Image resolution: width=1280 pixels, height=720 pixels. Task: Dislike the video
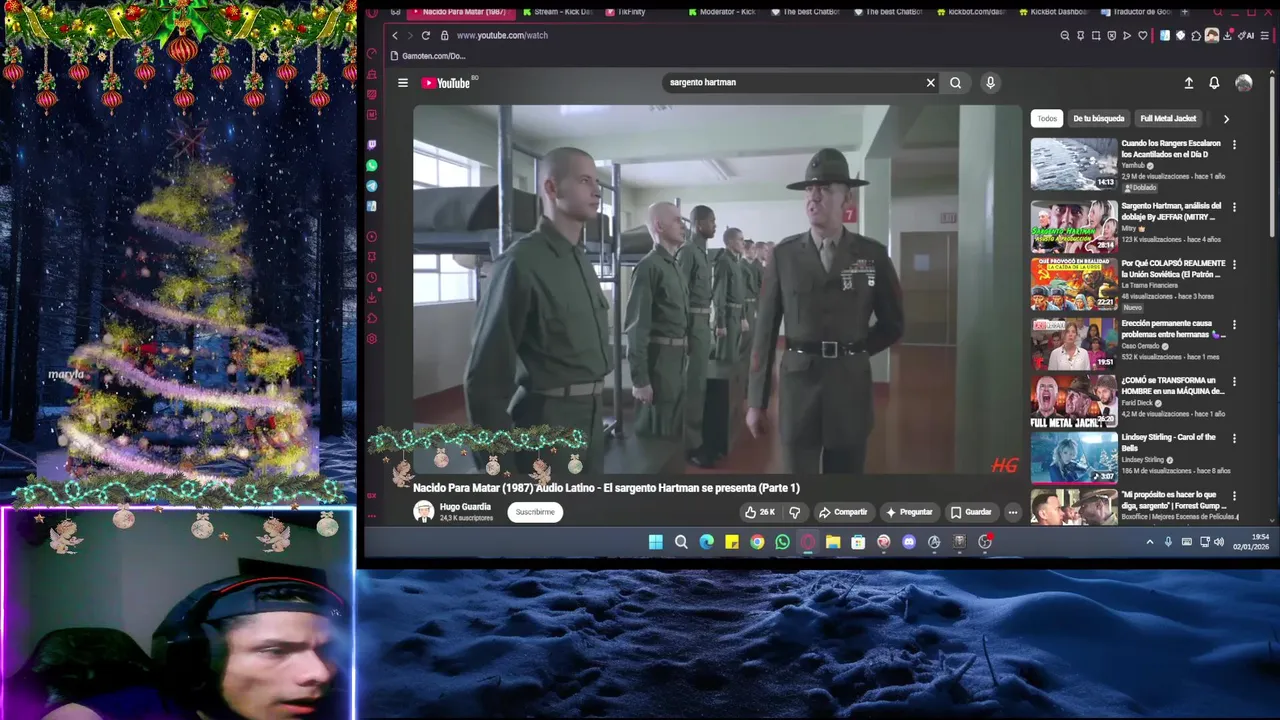click(x=795, y=512)
